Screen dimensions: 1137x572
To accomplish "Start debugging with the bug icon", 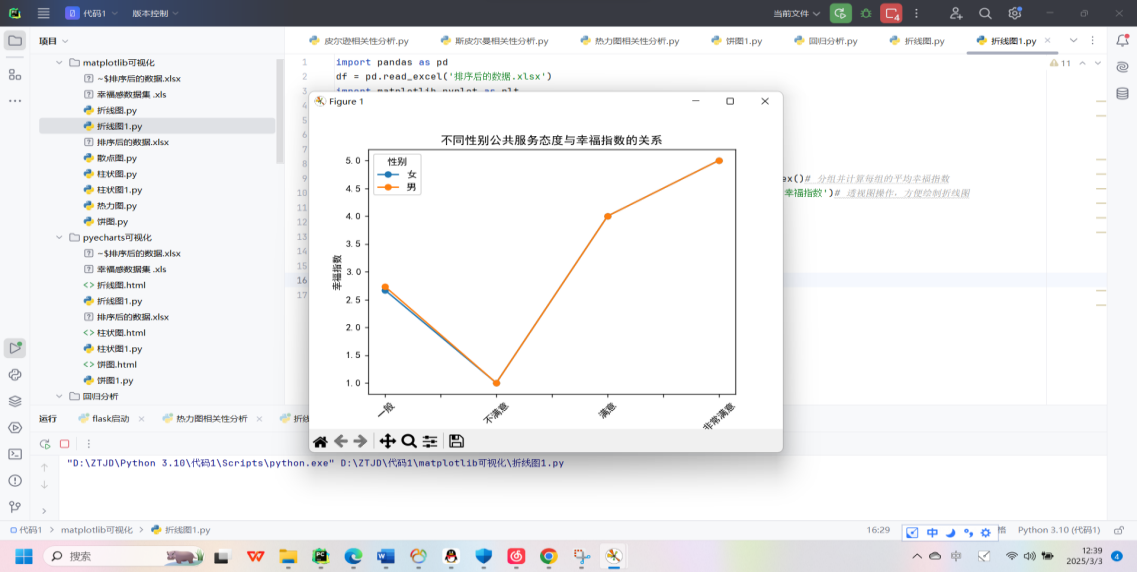I will coord(866,13).
